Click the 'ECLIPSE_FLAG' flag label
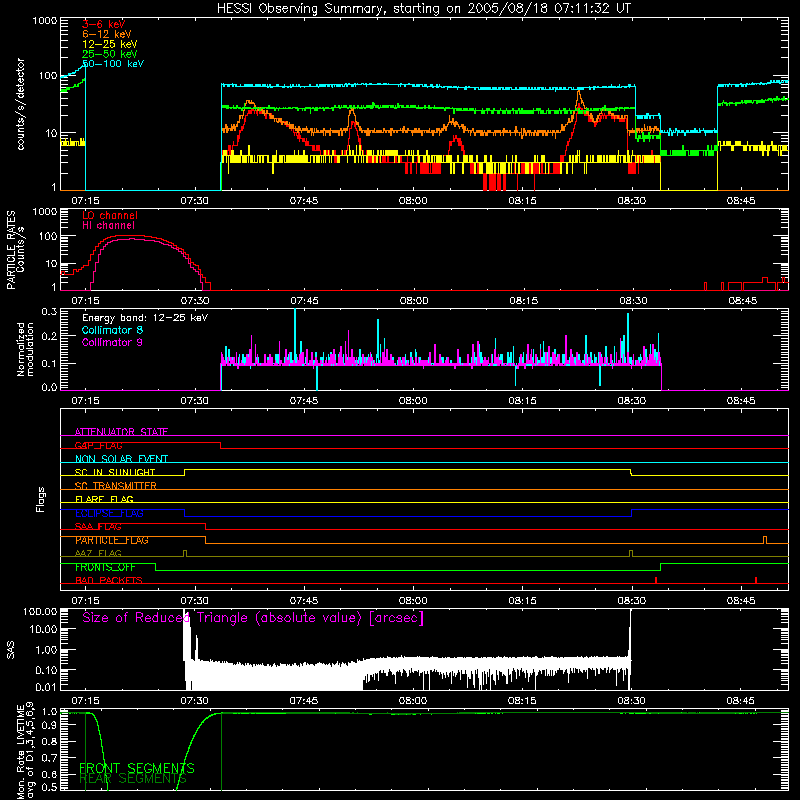 click(x=109, y=513)
